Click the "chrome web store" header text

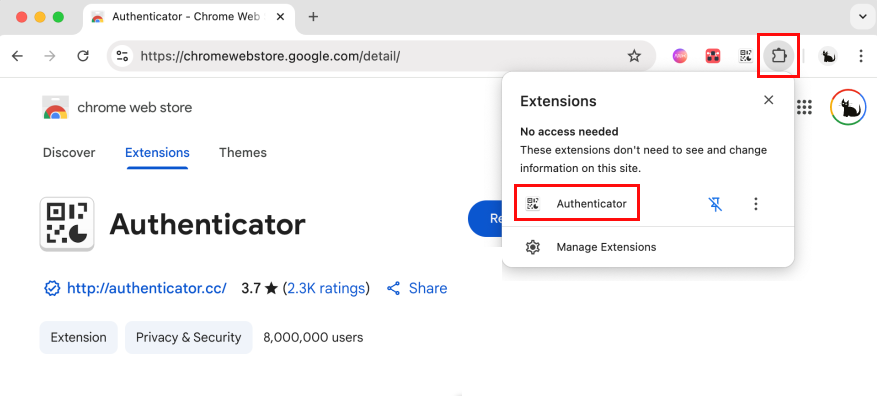[135, 107]
